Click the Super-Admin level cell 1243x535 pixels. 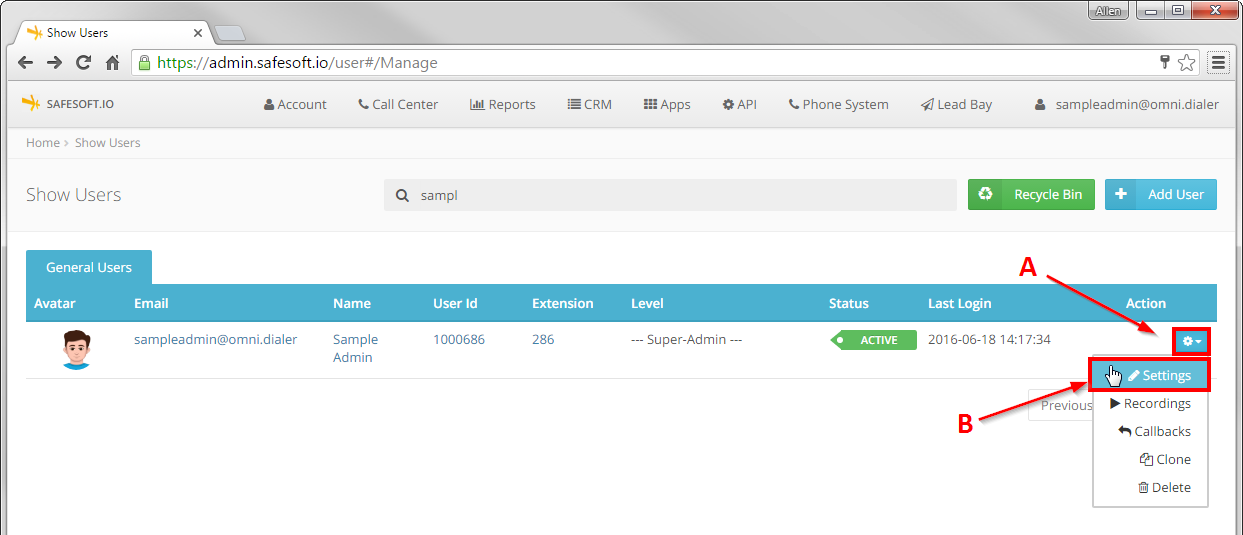[686, 339]
